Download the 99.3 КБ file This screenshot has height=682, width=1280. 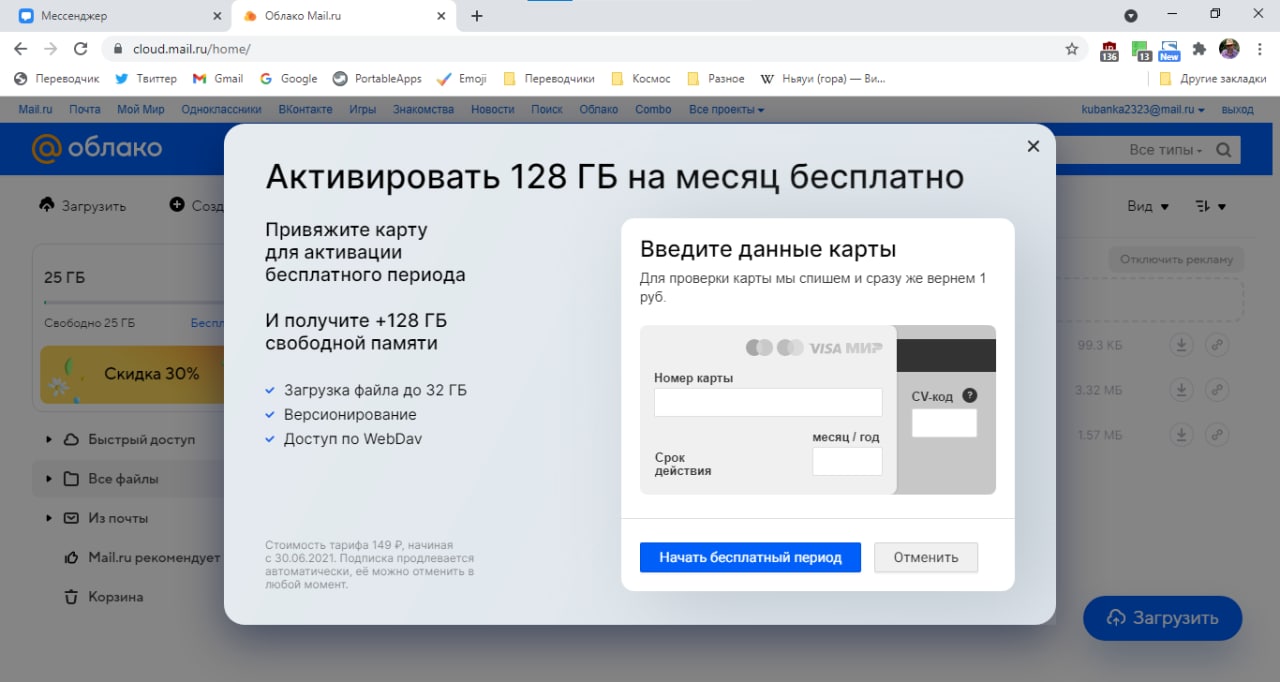click(x=1181, y=345)
